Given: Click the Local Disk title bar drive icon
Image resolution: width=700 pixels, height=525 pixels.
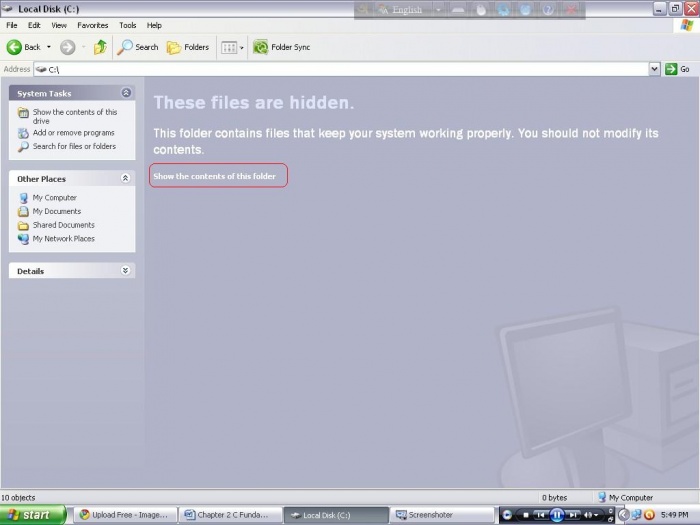Looking at the screenshot, I should [7, 8].
